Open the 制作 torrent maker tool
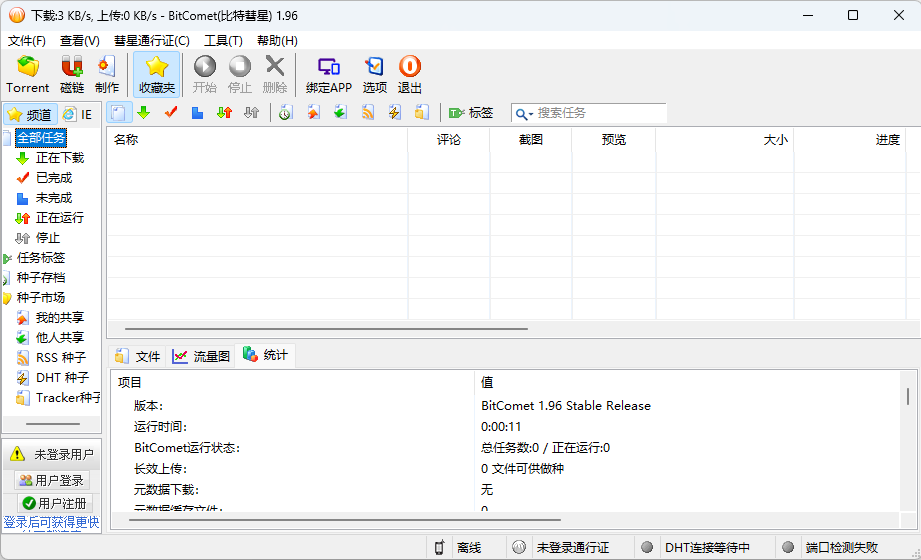Screen dimensions: 921x560 (107, 68)
